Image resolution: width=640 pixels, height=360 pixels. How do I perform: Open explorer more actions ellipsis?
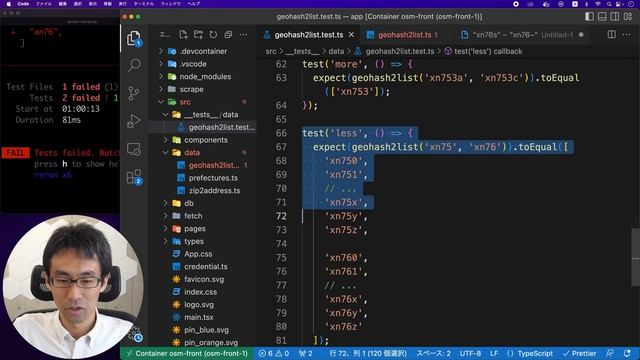(243, 35)
